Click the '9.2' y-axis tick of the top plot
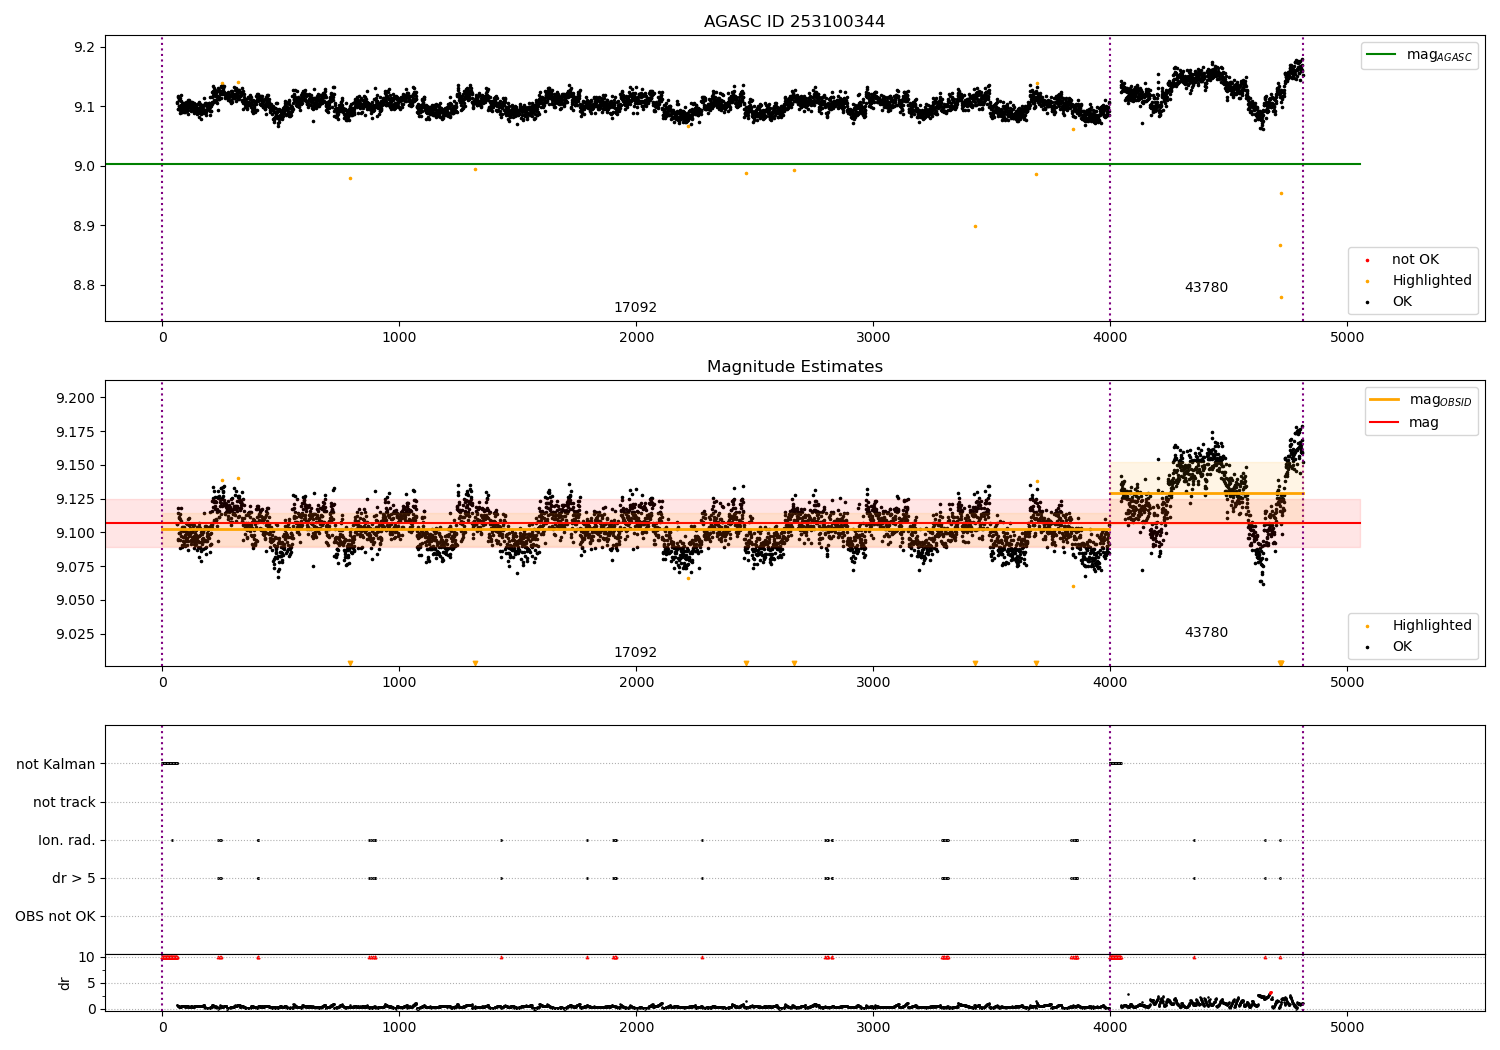Image resolution: width=1500 pixels, height=1050 pixels. point(85,48)
